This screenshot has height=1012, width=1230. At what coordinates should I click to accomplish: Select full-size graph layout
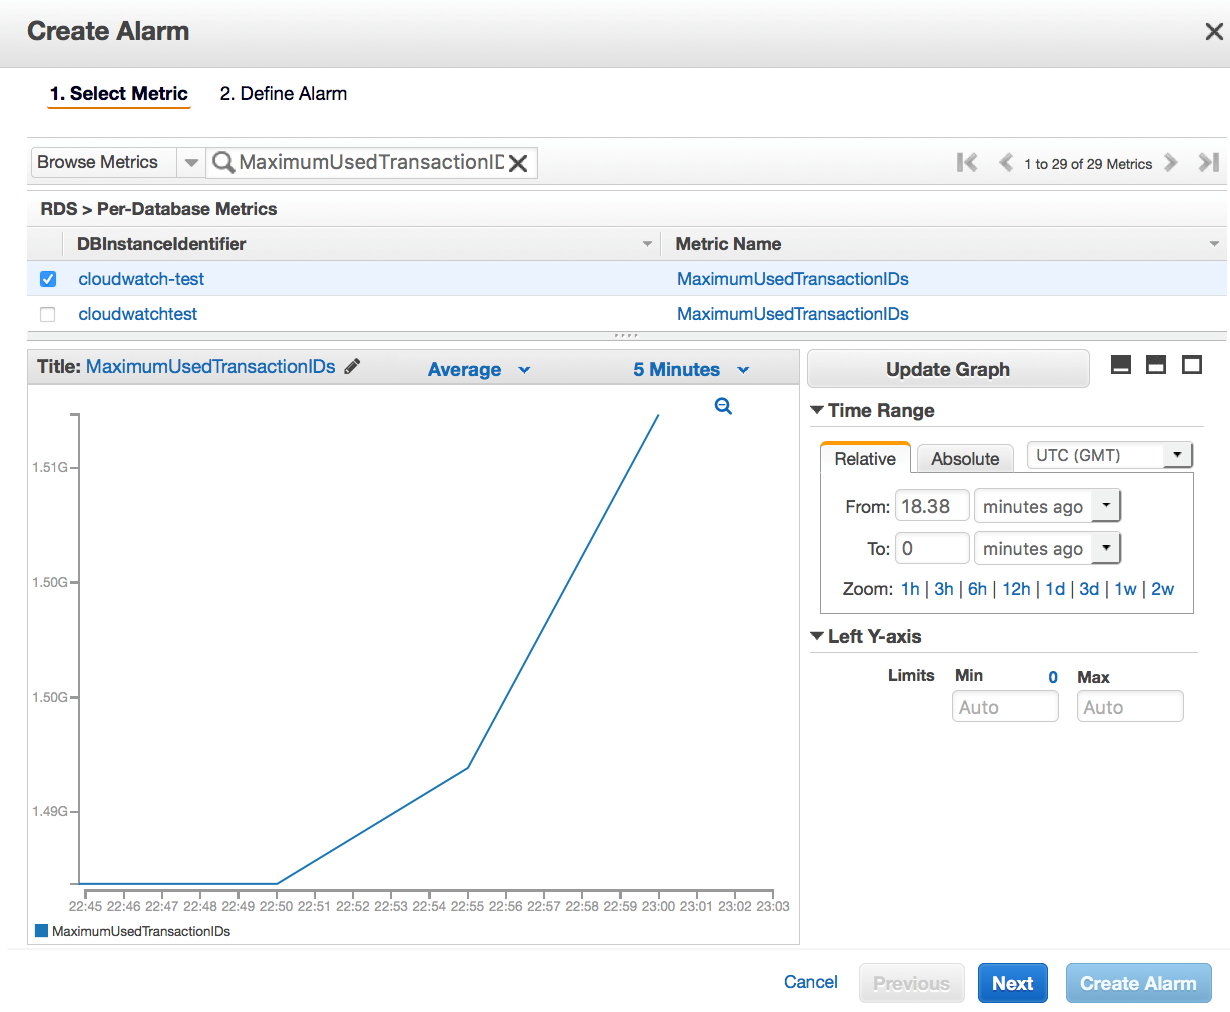[1192, 365]
